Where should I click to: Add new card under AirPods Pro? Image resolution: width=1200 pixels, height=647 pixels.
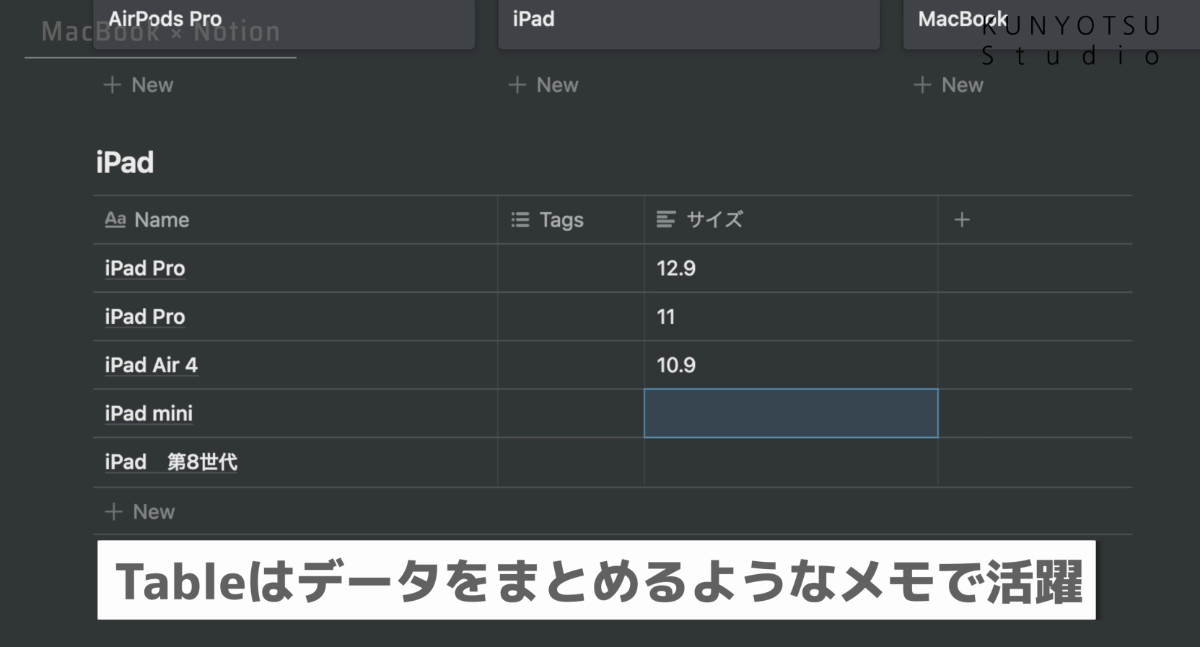[x=139, y=85]
